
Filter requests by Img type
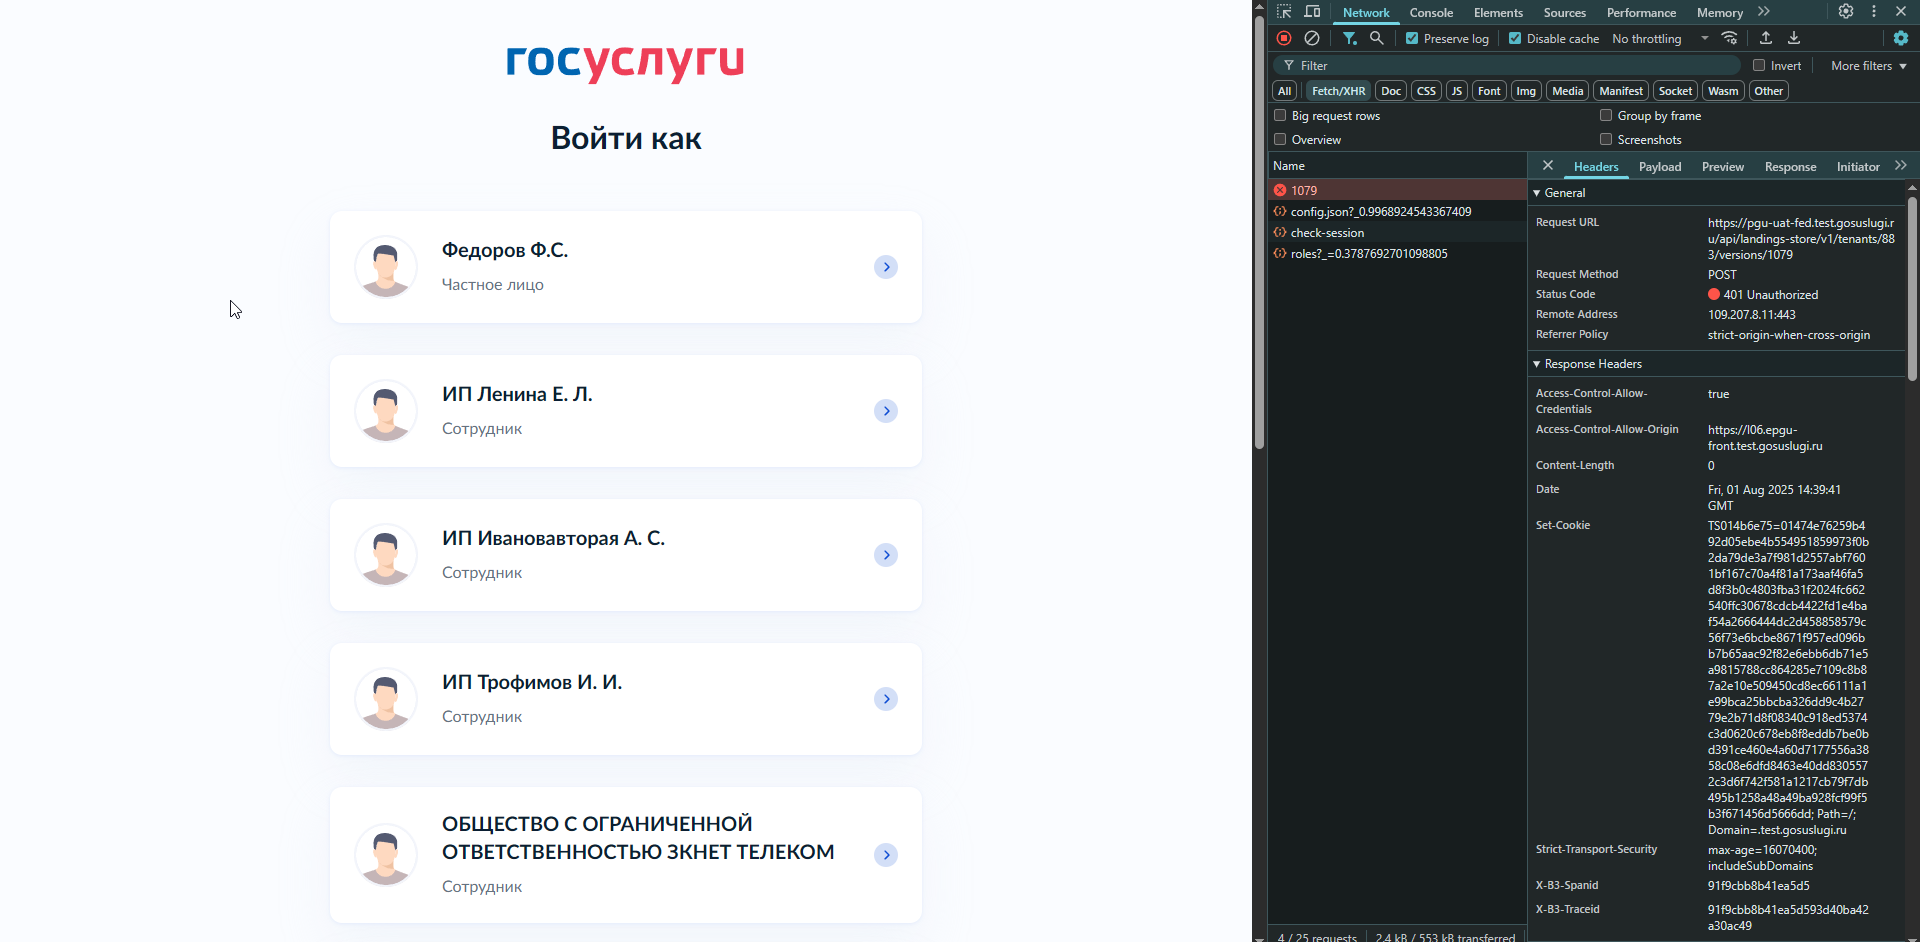coord(1526,91)
